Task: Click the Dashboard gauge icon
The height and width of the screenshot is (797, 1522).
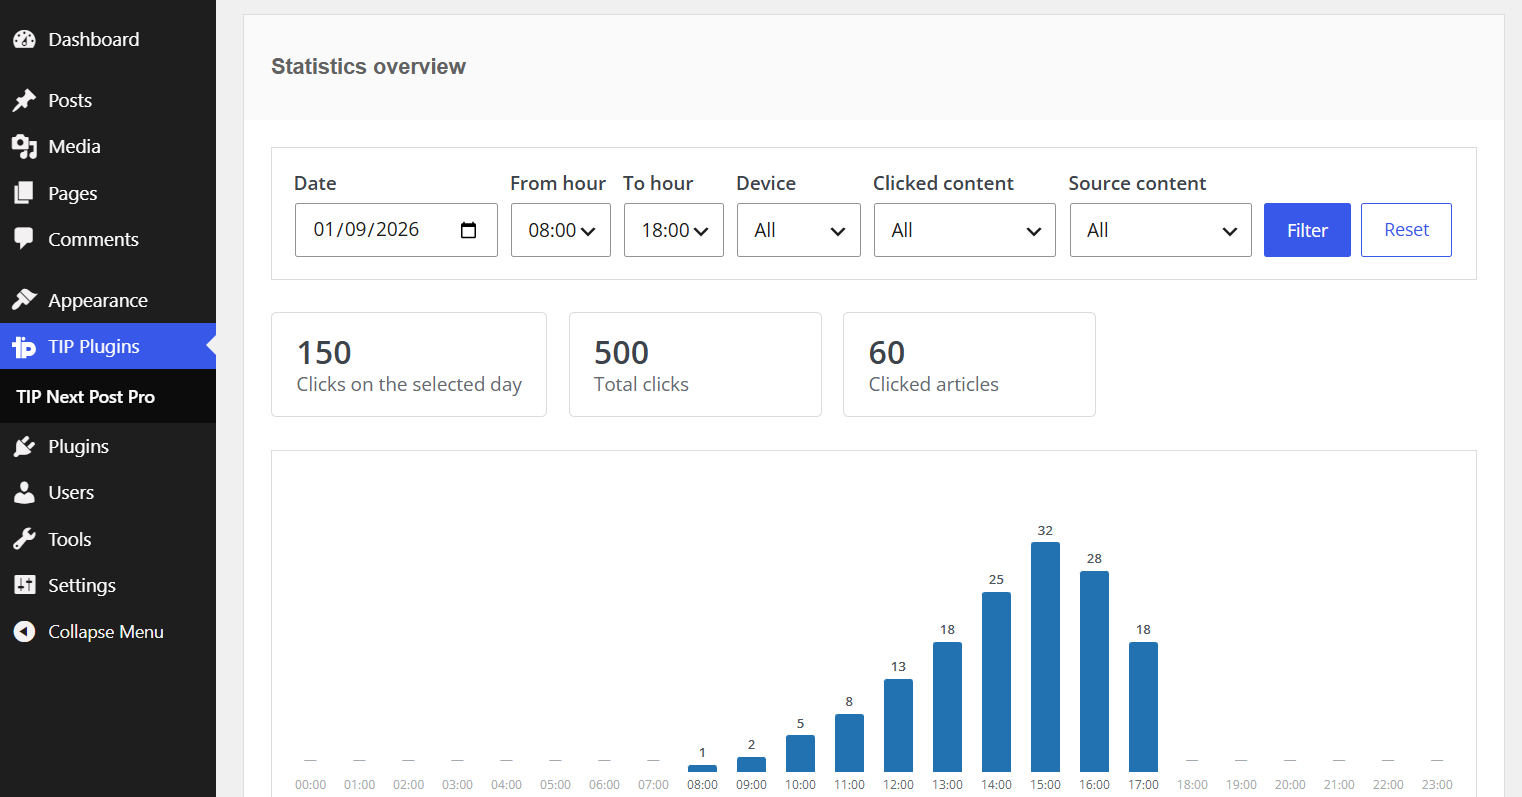Action: 24,40
